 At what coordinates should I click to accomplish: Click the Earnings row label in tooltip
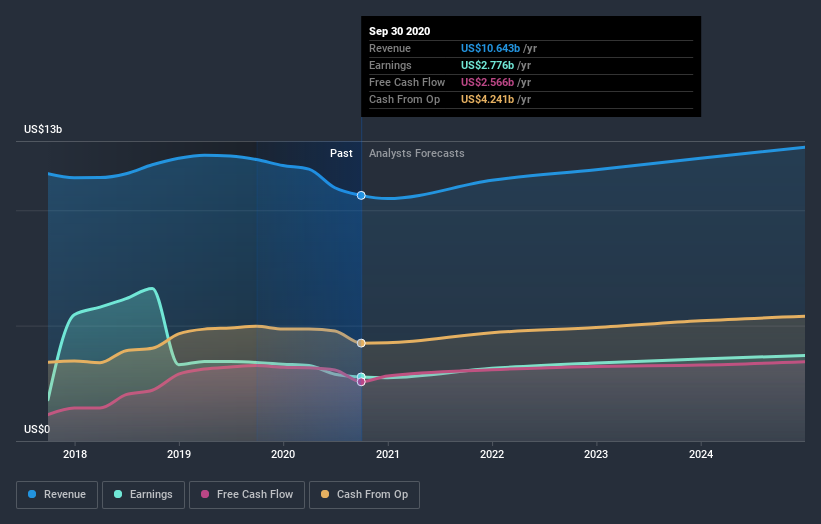tap(390, 65)
